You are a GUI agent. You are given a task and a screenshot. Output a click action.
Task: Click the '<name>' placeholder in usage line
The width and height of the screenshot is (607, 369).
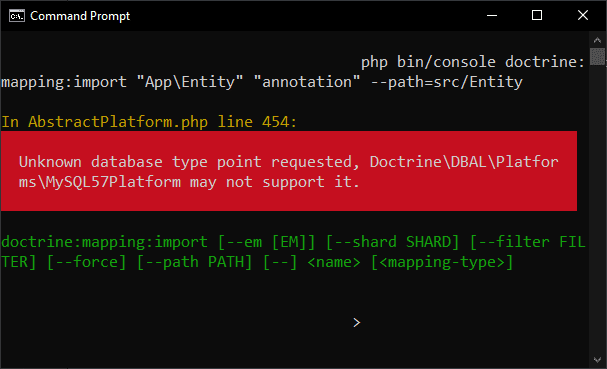click(334, 262)
